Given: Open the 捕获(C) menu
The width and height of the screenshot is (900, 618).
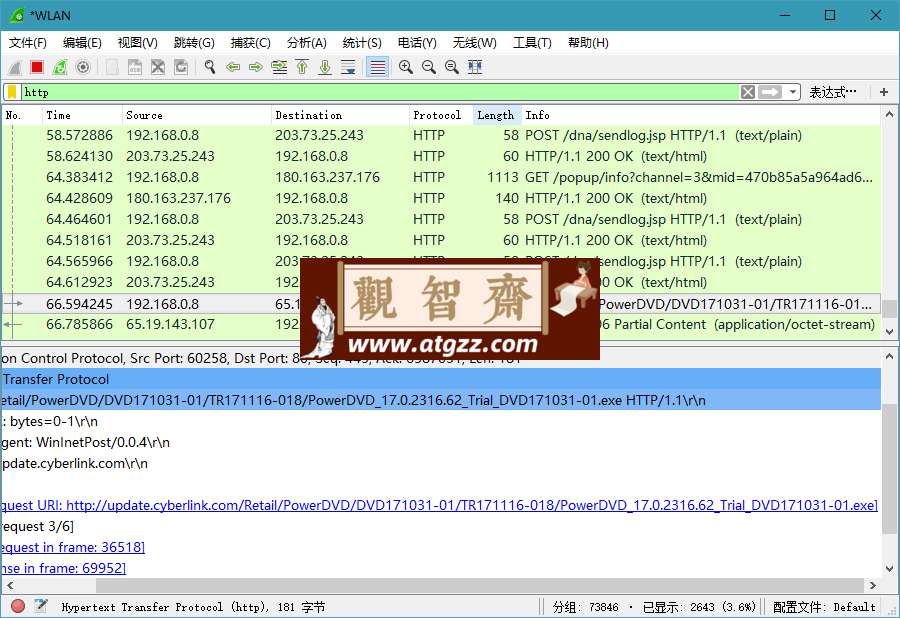Looking at the screenshot, I should pos(250,43).
